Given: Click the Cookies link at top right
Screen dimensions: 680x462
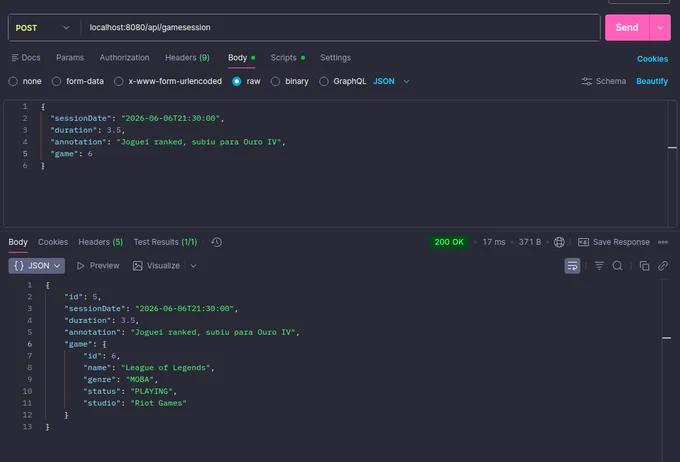Looking at the screenshot, I should click(x=652, y=59).
